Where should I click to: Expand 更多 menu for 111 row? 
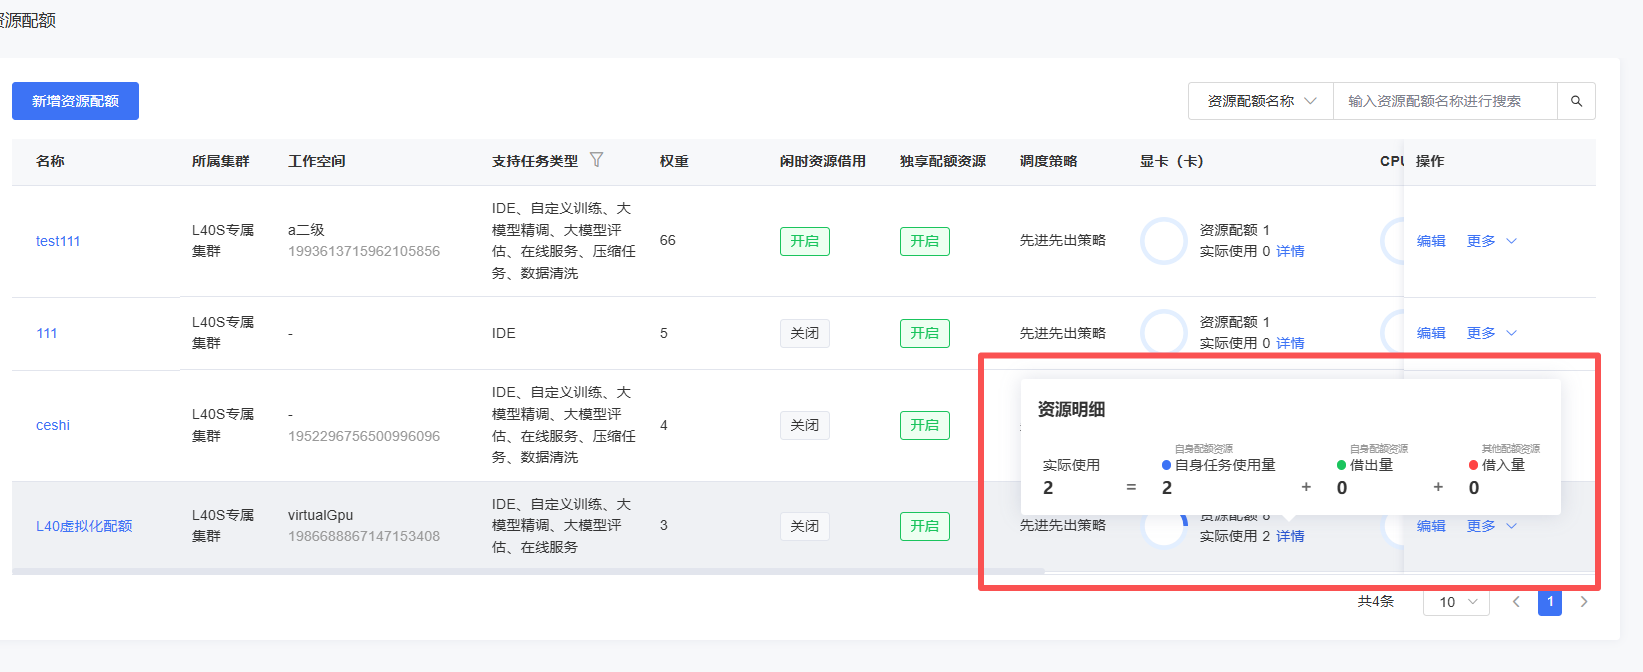(1491, 333)
